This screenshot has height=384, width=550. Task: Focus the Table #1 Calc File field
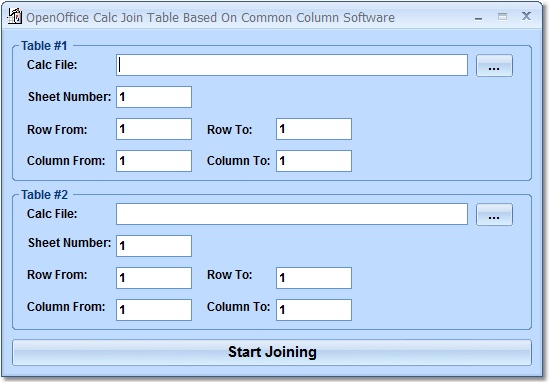pos(292,65)
